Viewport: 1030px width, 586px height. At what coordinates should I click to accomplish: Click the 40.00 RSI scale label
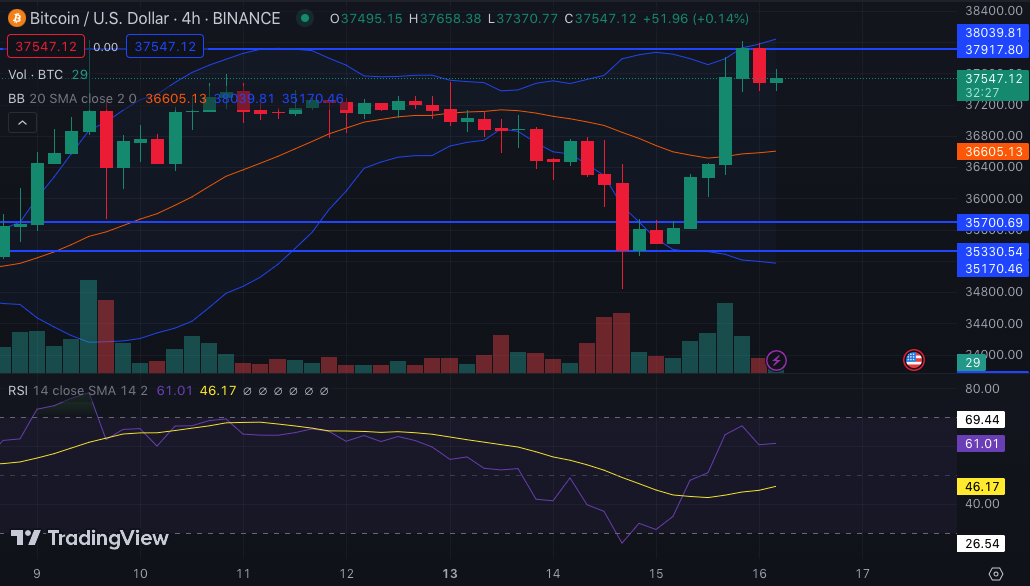point(982,504)
